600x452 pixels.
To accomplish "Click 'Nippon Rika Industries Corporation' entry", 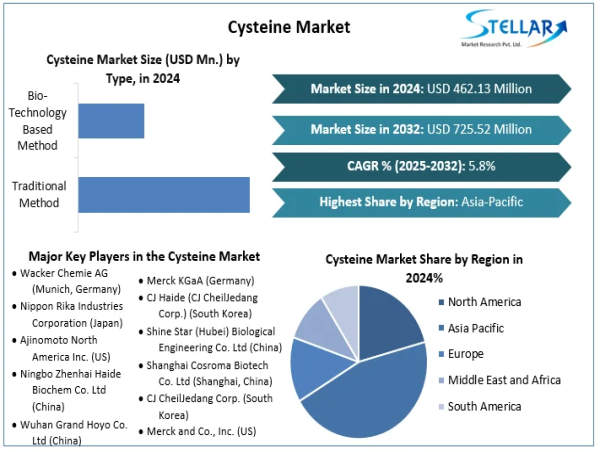I will coord(67,315).
